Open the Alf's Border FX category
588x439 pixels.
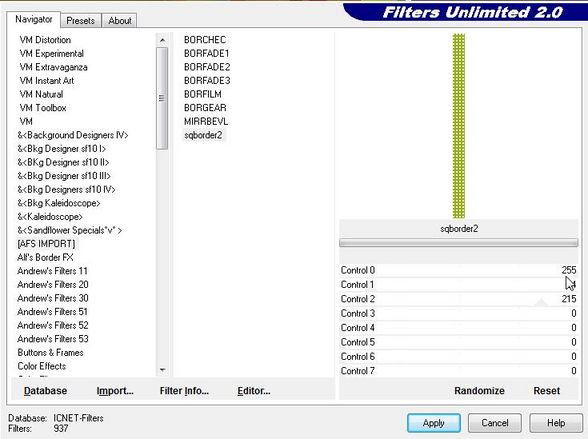click(45, 257)
